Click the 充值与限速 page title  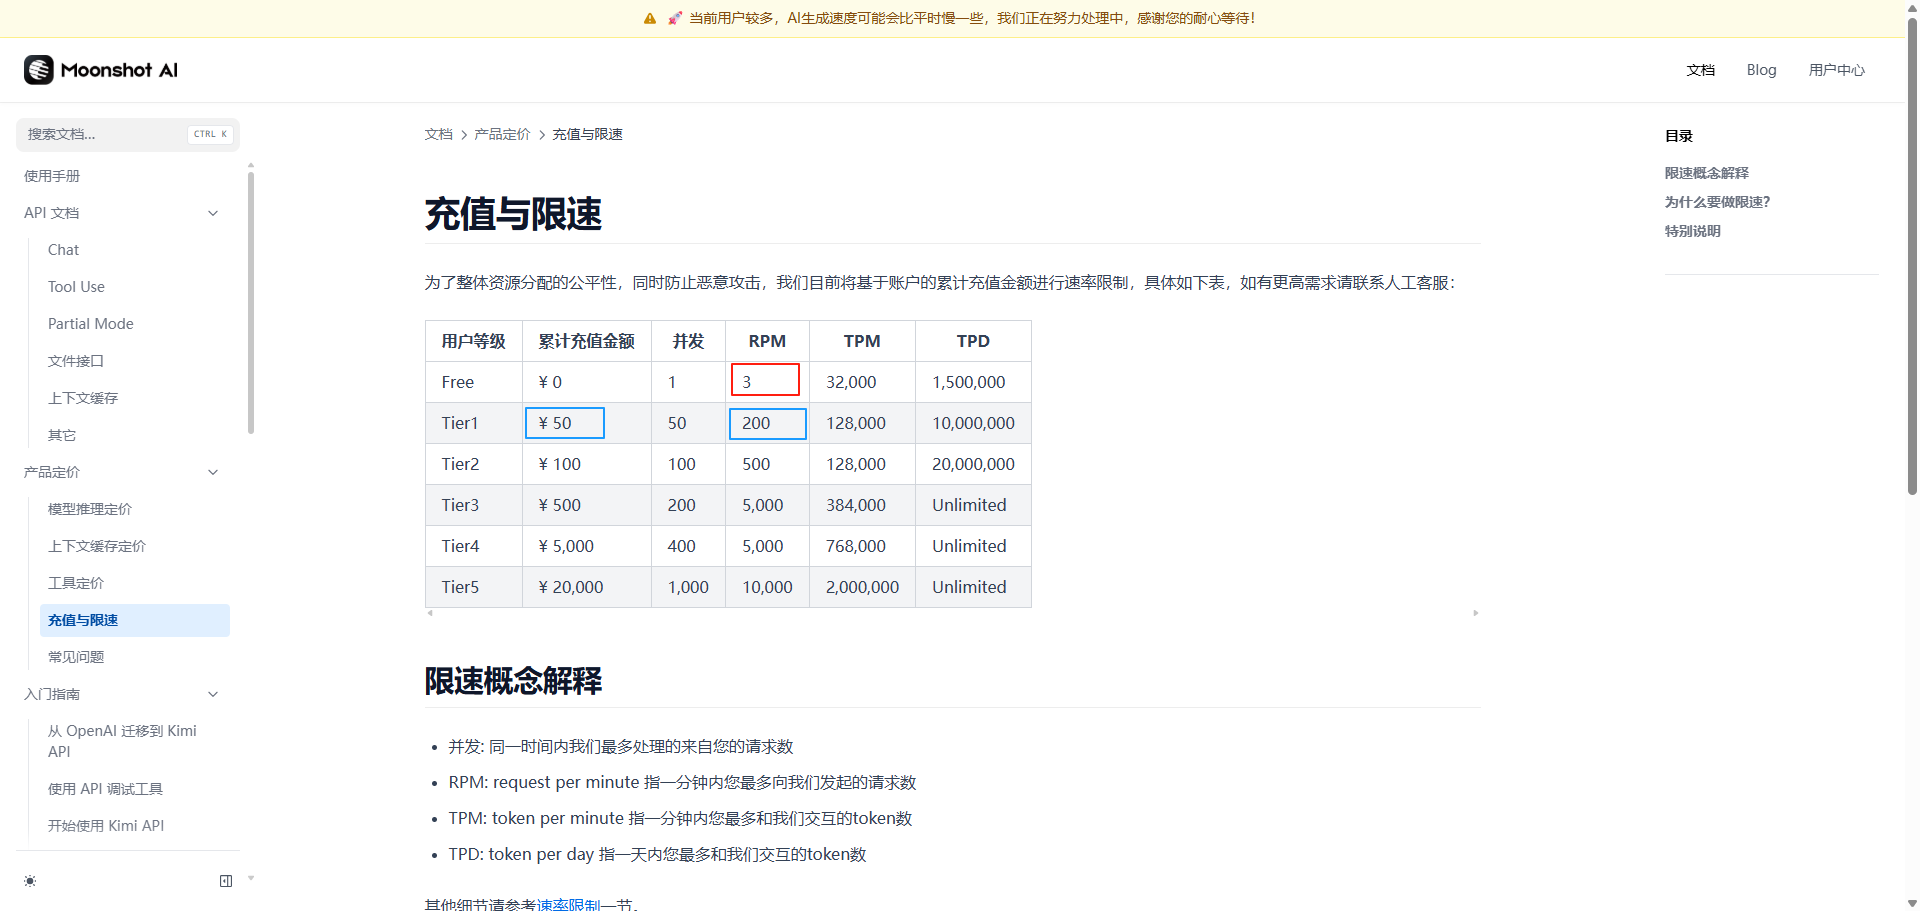513,214
